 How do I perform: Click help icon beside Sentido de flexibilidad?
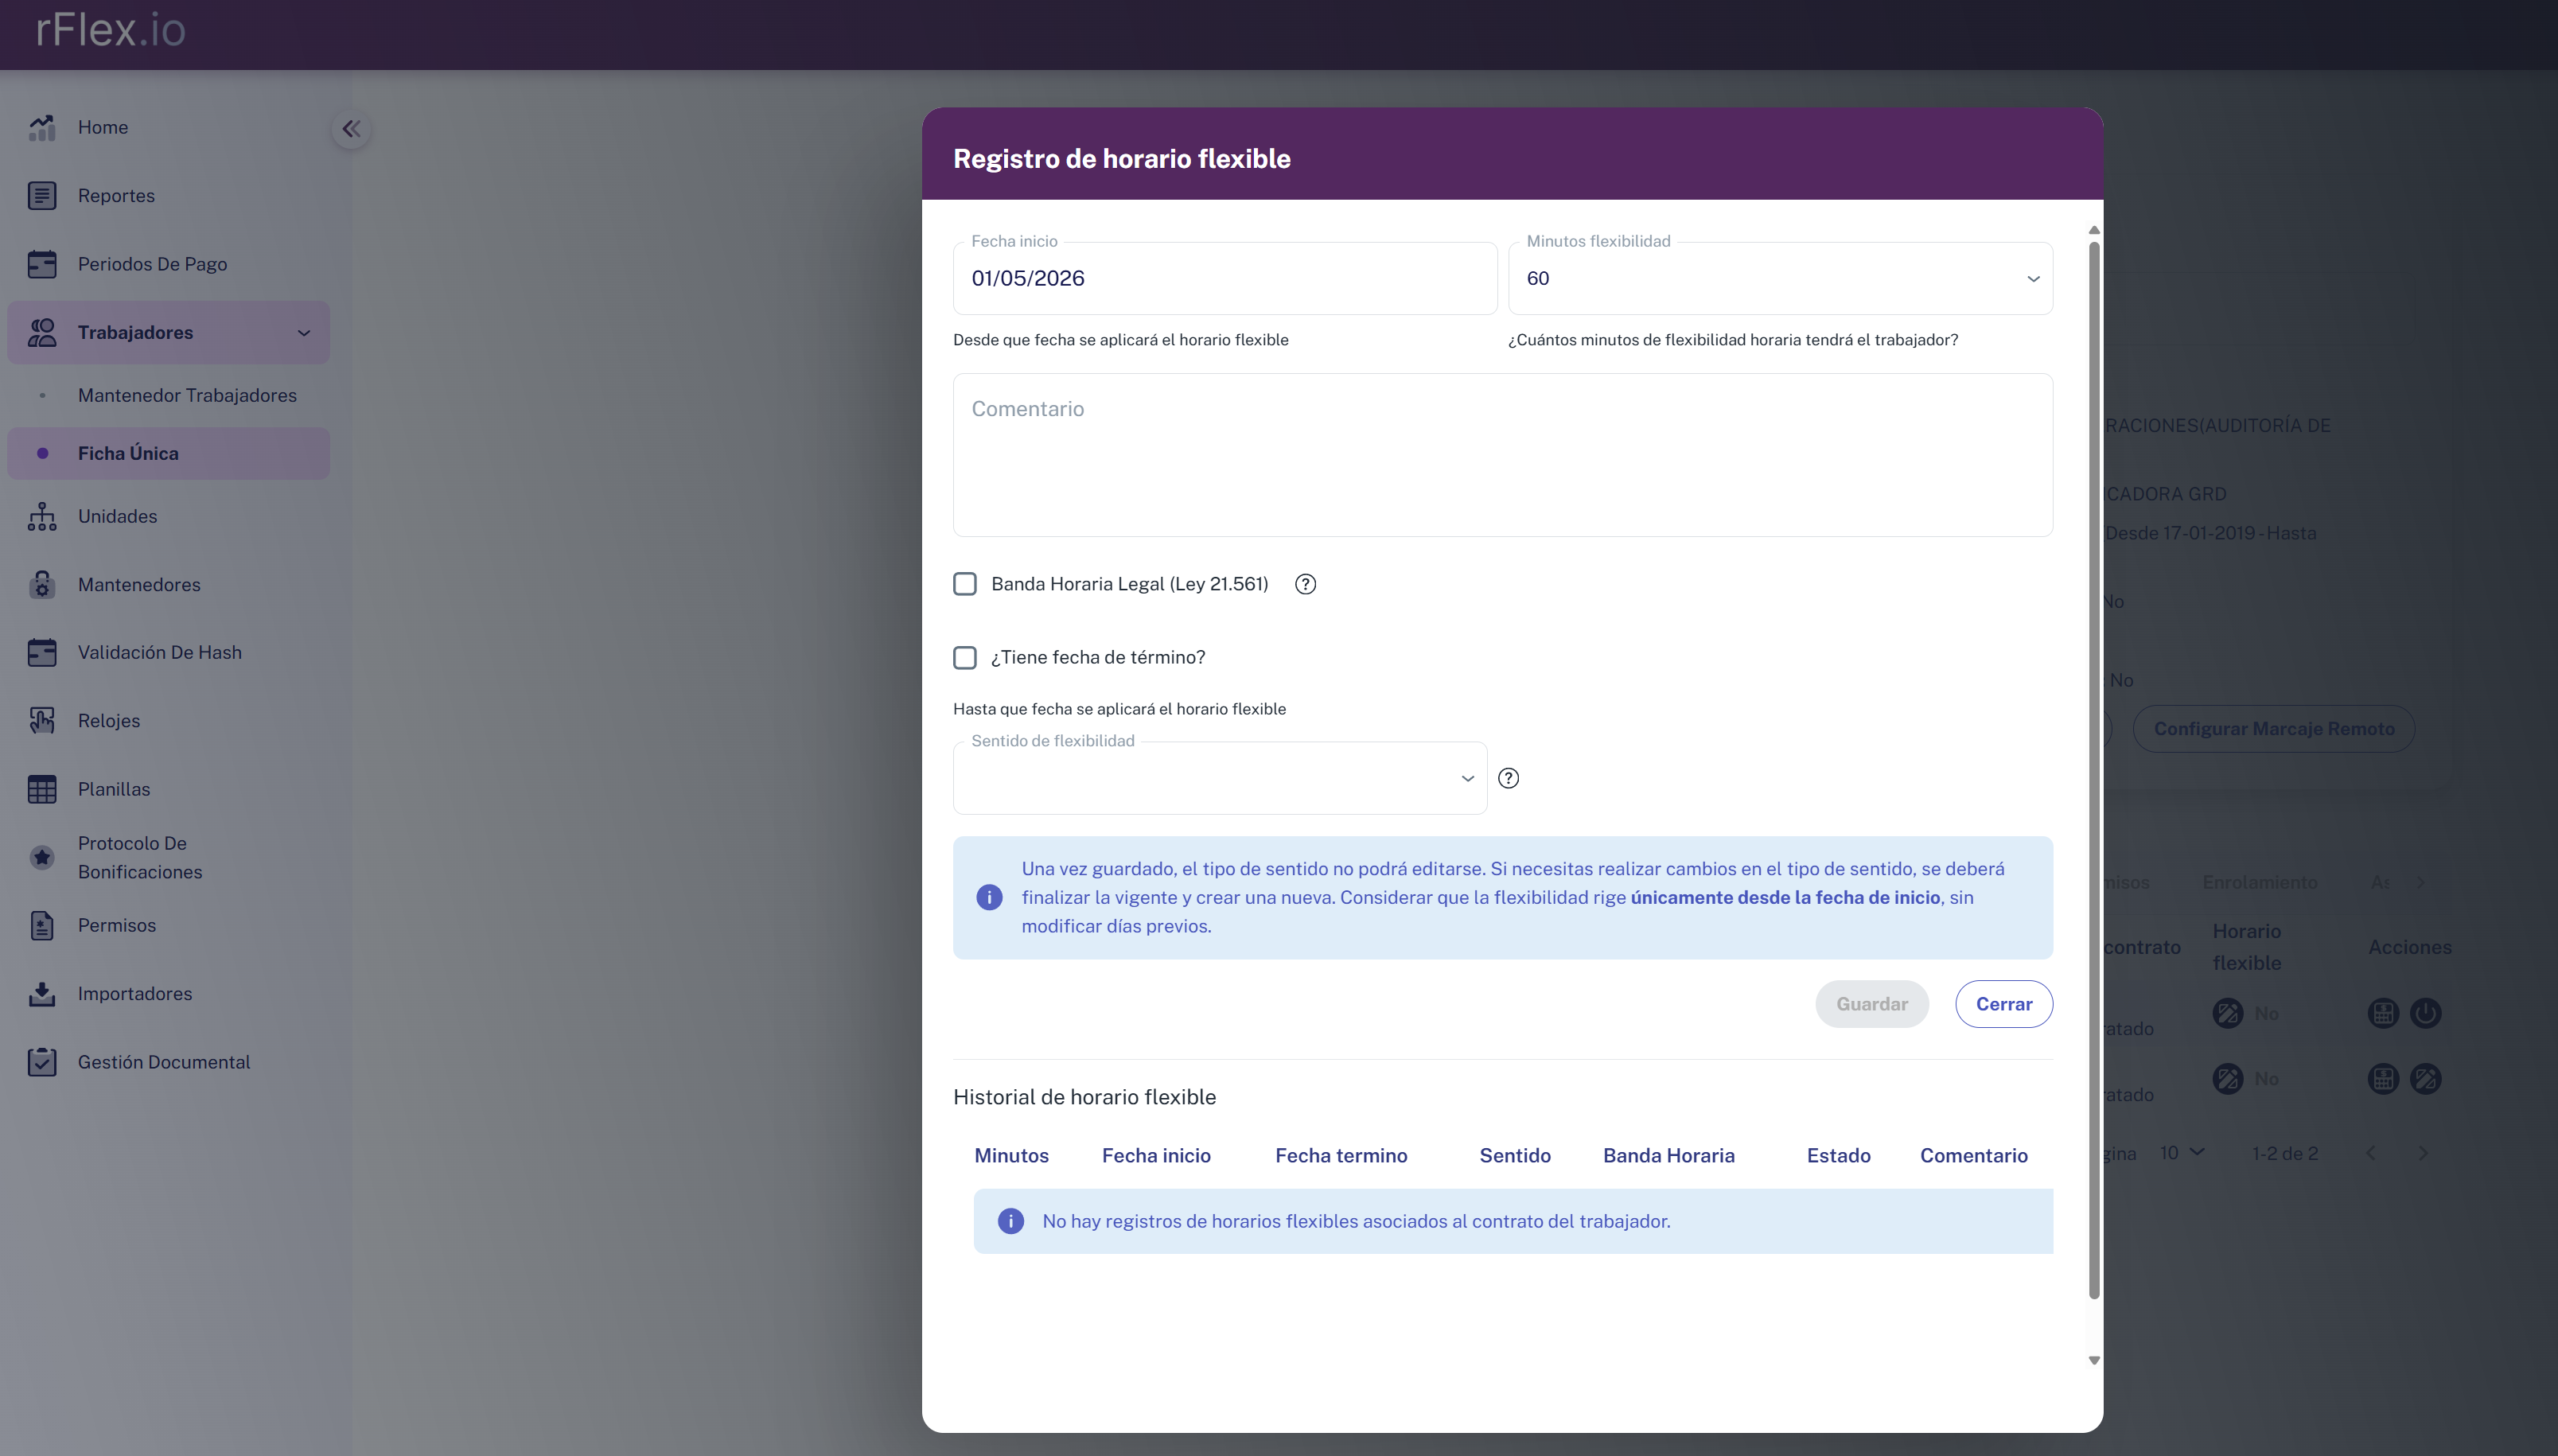pos(1508,778)
